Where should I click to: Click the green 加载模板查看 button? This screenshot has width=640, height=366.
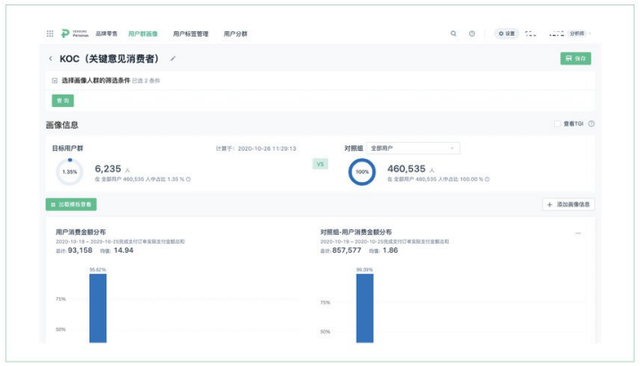[71, 204]
